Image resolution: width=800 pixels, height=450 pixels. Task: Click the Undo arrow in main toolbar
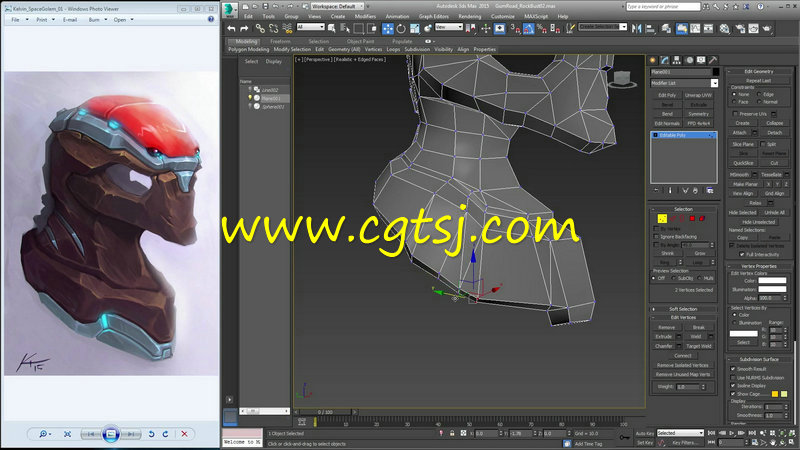click(x=232, y=29)
